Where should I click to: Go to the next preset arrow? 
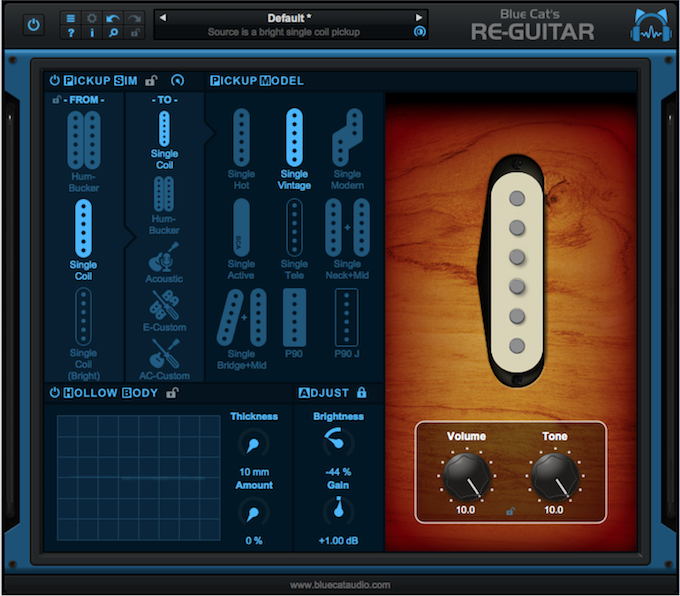418,18
